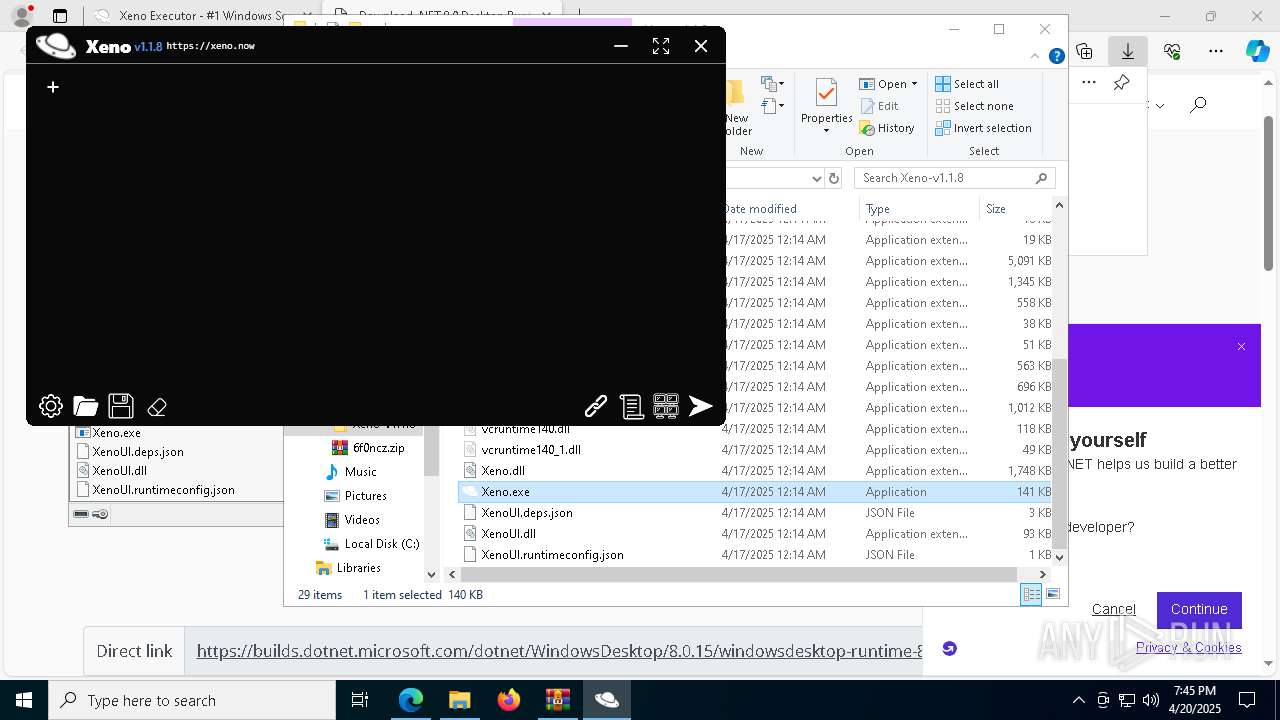The width and height of the screenshot is (1280, 720).
Task: Open Copilot in Edge
Action: (x=1258, y=50)
